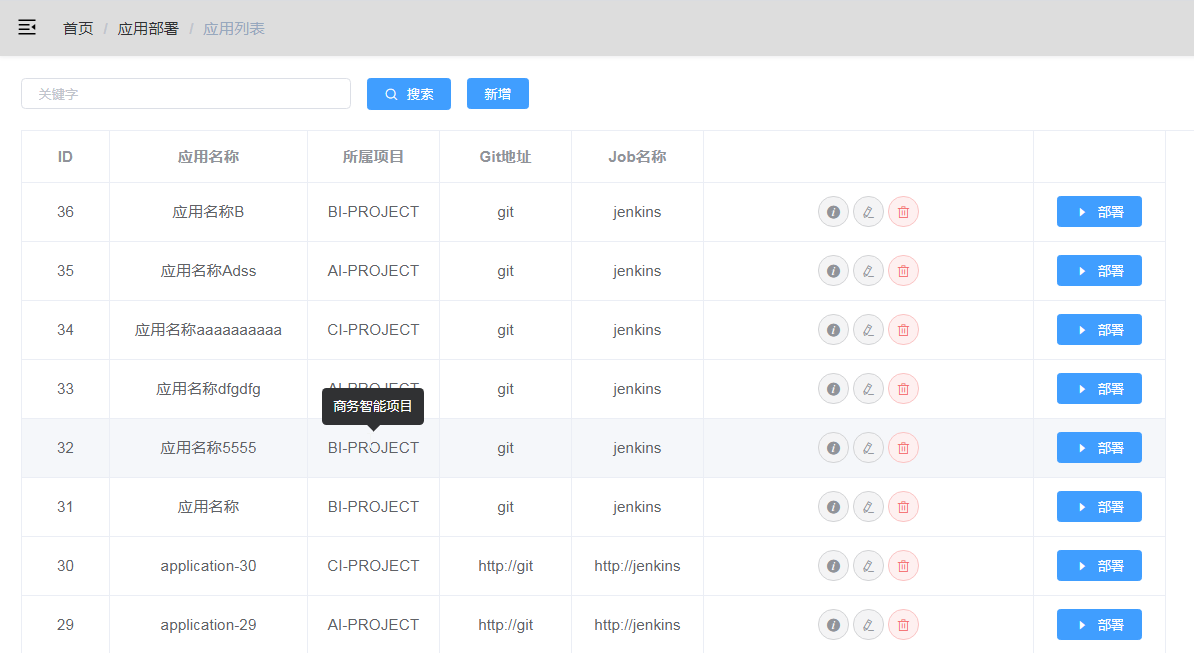Select 应用列表 breadcrumb

pos(234,29)
